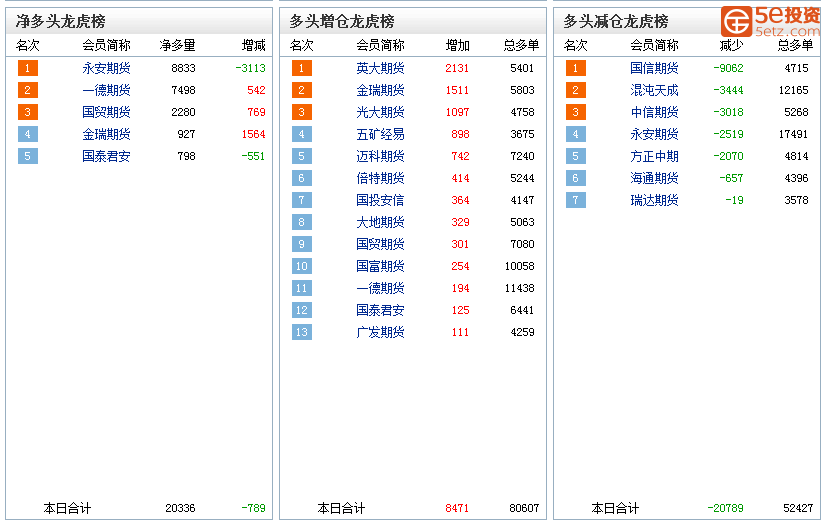Click the 净多头龙虎榜 panel title
This screenshot has width=828, height=524.
click(61, 21)
